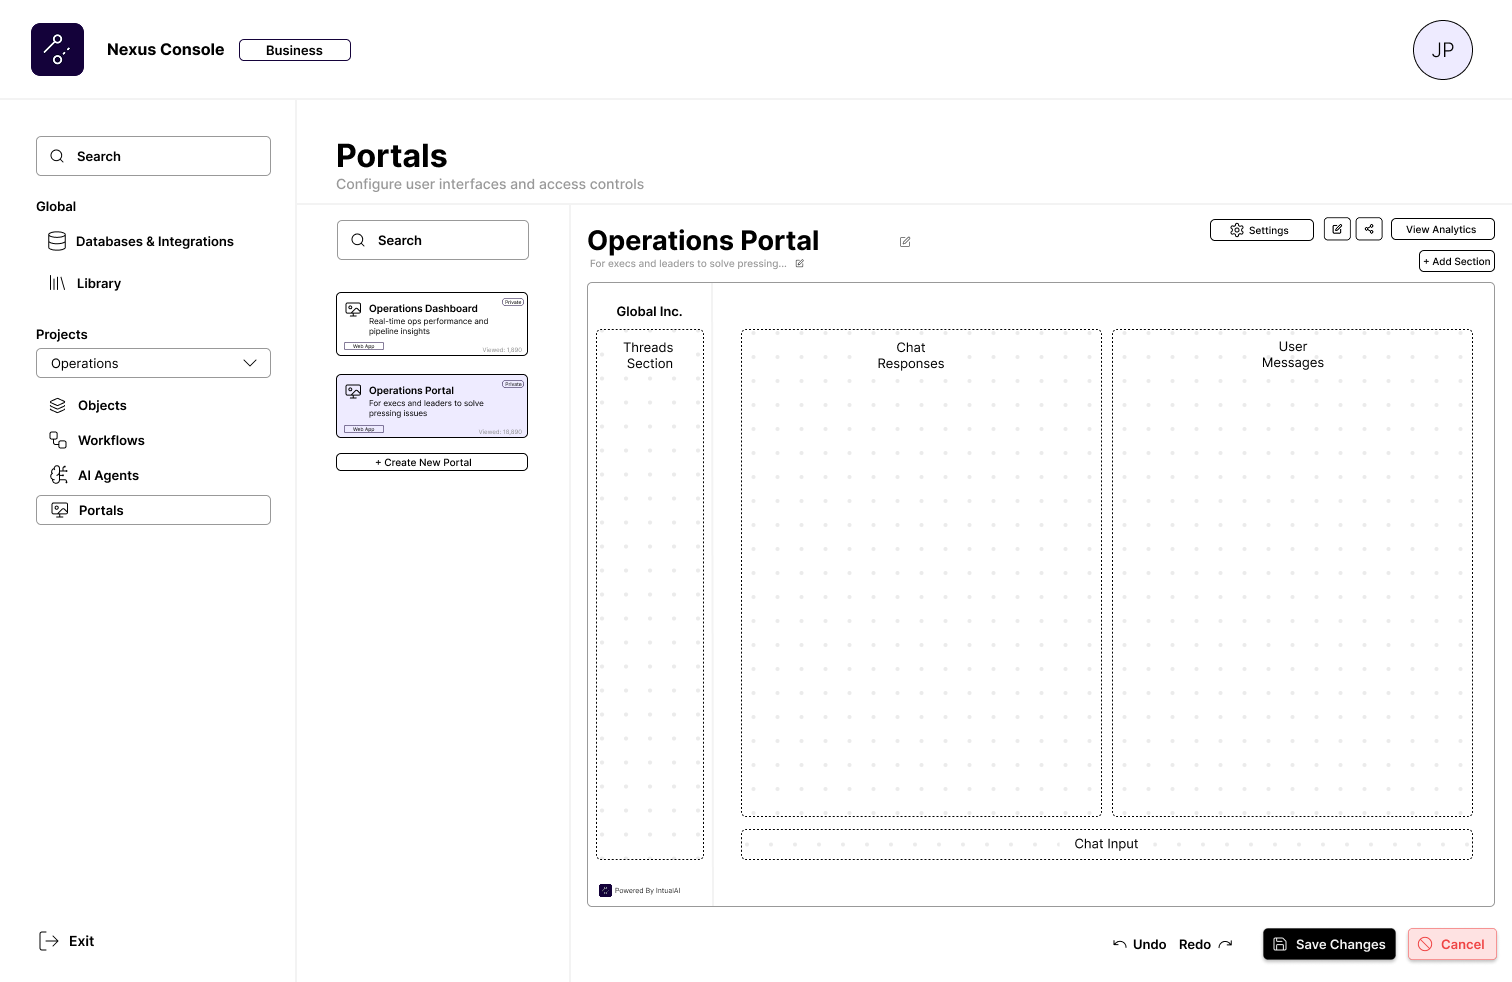Add a new section to the portal
This screenshot has height=982, width=1512.
(1457, 261)
